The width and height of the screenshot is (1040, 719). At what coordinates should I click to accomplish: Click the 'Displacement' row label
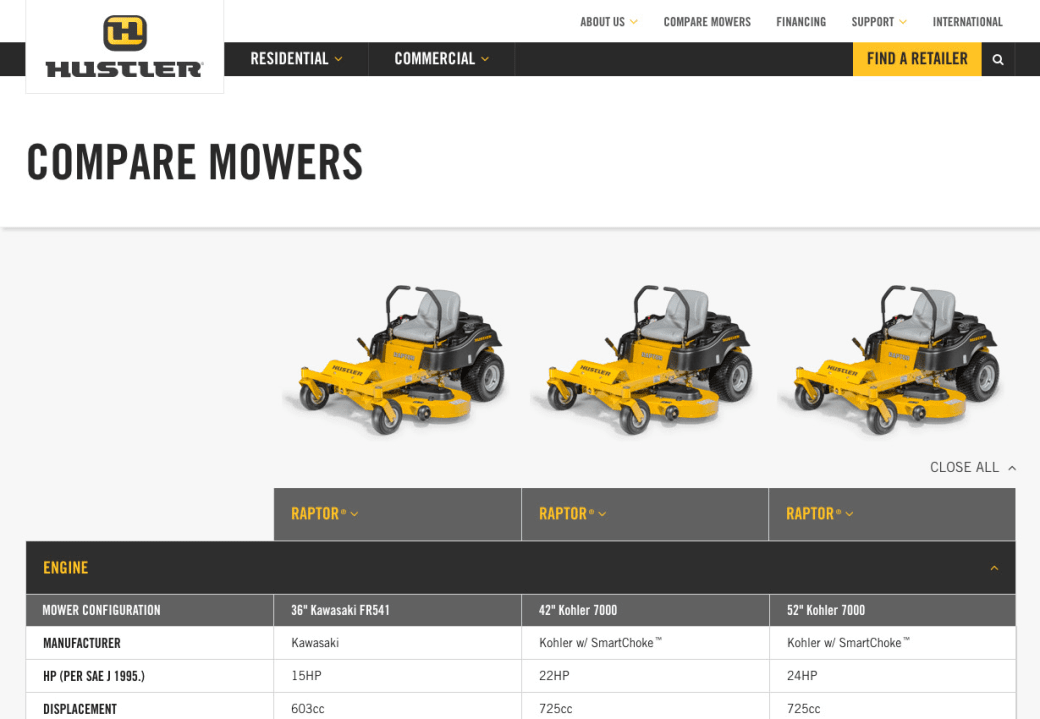(80, 709)
